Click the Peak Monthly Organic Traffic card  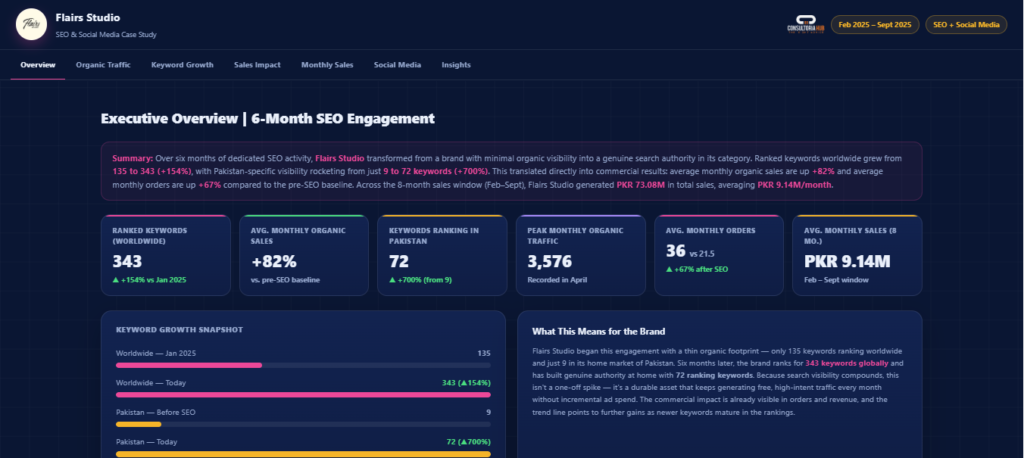pos(581,255)
